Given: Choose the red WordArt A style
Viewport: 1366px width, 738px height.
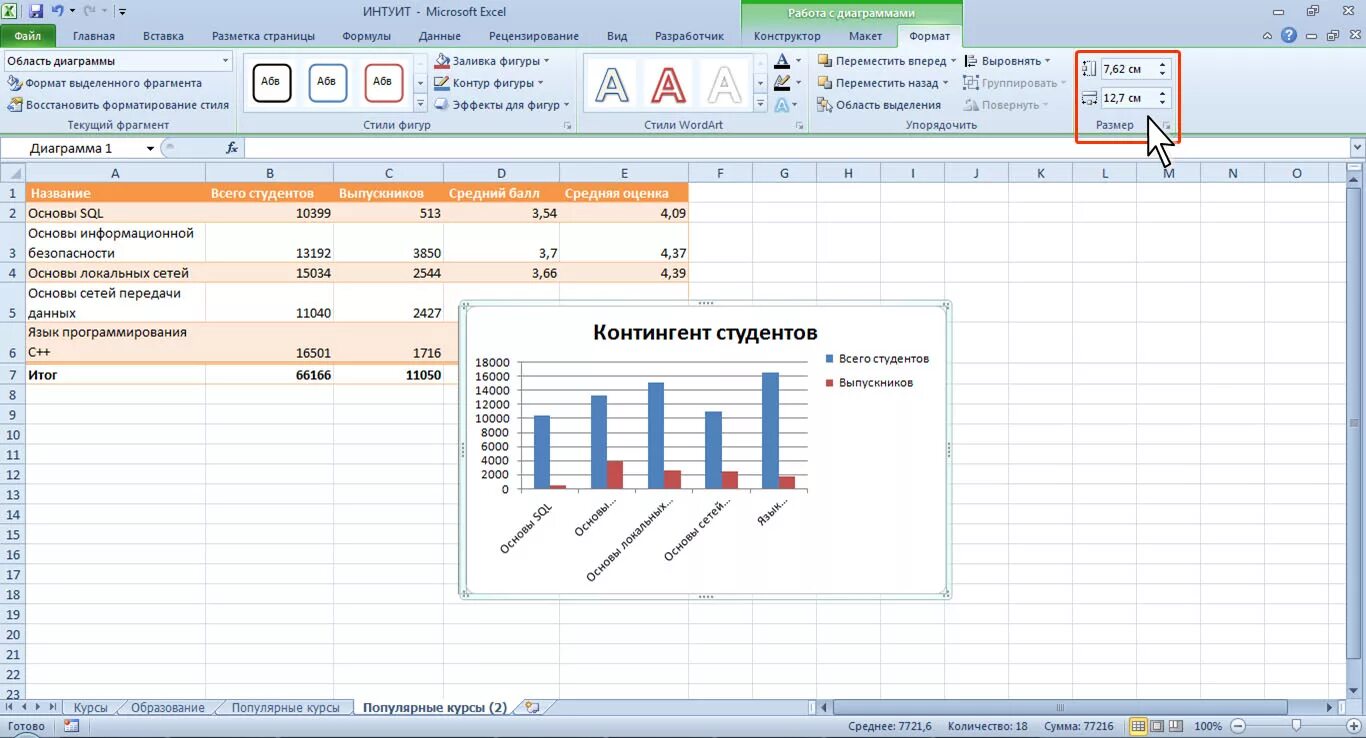Looking at the screenshot, I should click(x=667, y=84).
